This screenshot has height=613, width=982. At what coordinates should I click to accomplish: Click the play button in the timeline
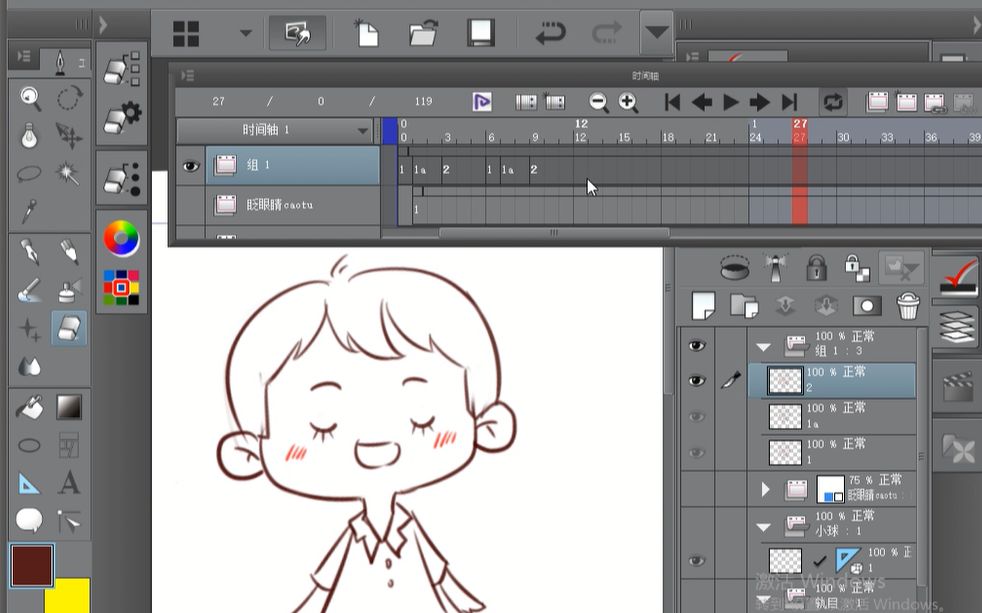pyautogui.click(x=729, y=101)
